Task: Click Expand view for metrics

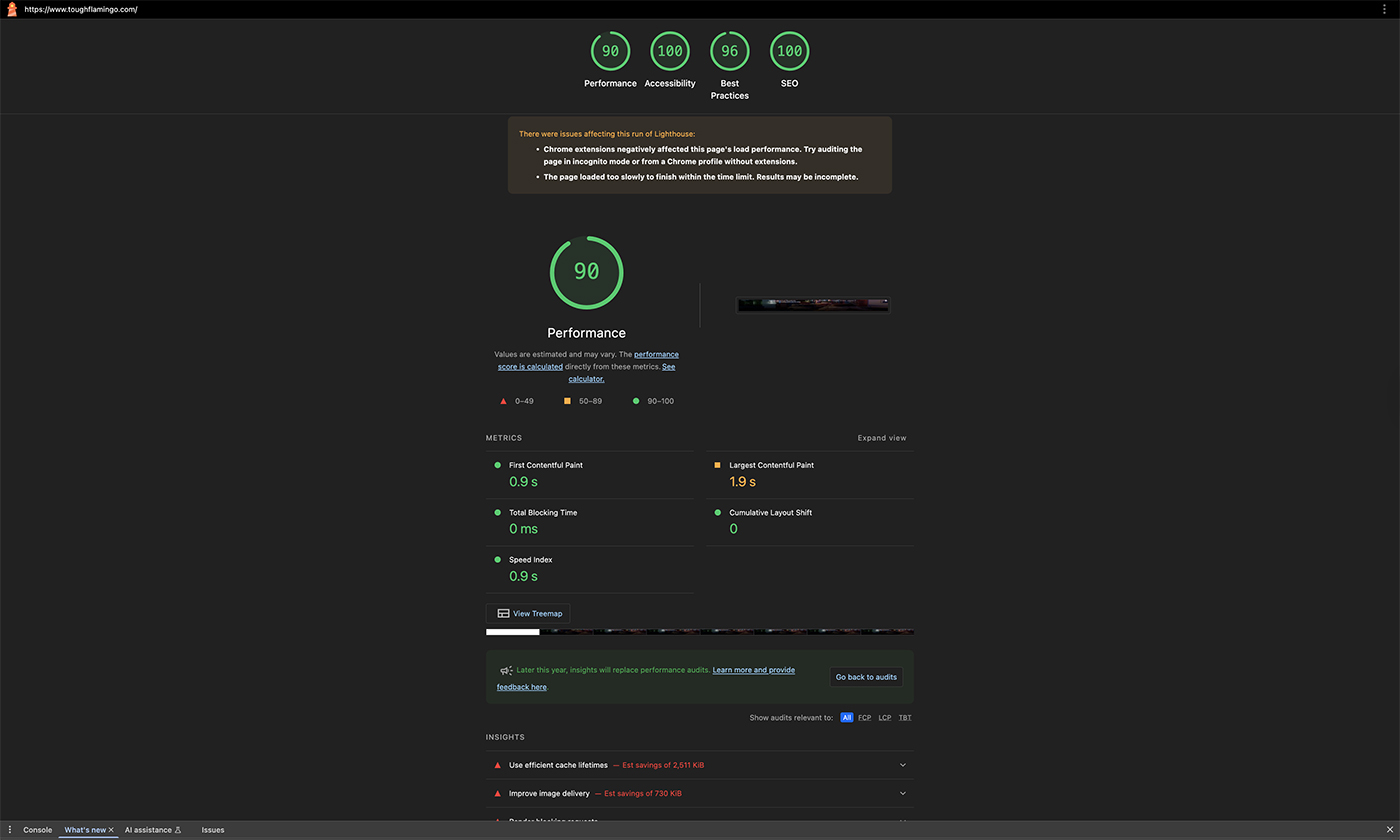Action: 882,438
